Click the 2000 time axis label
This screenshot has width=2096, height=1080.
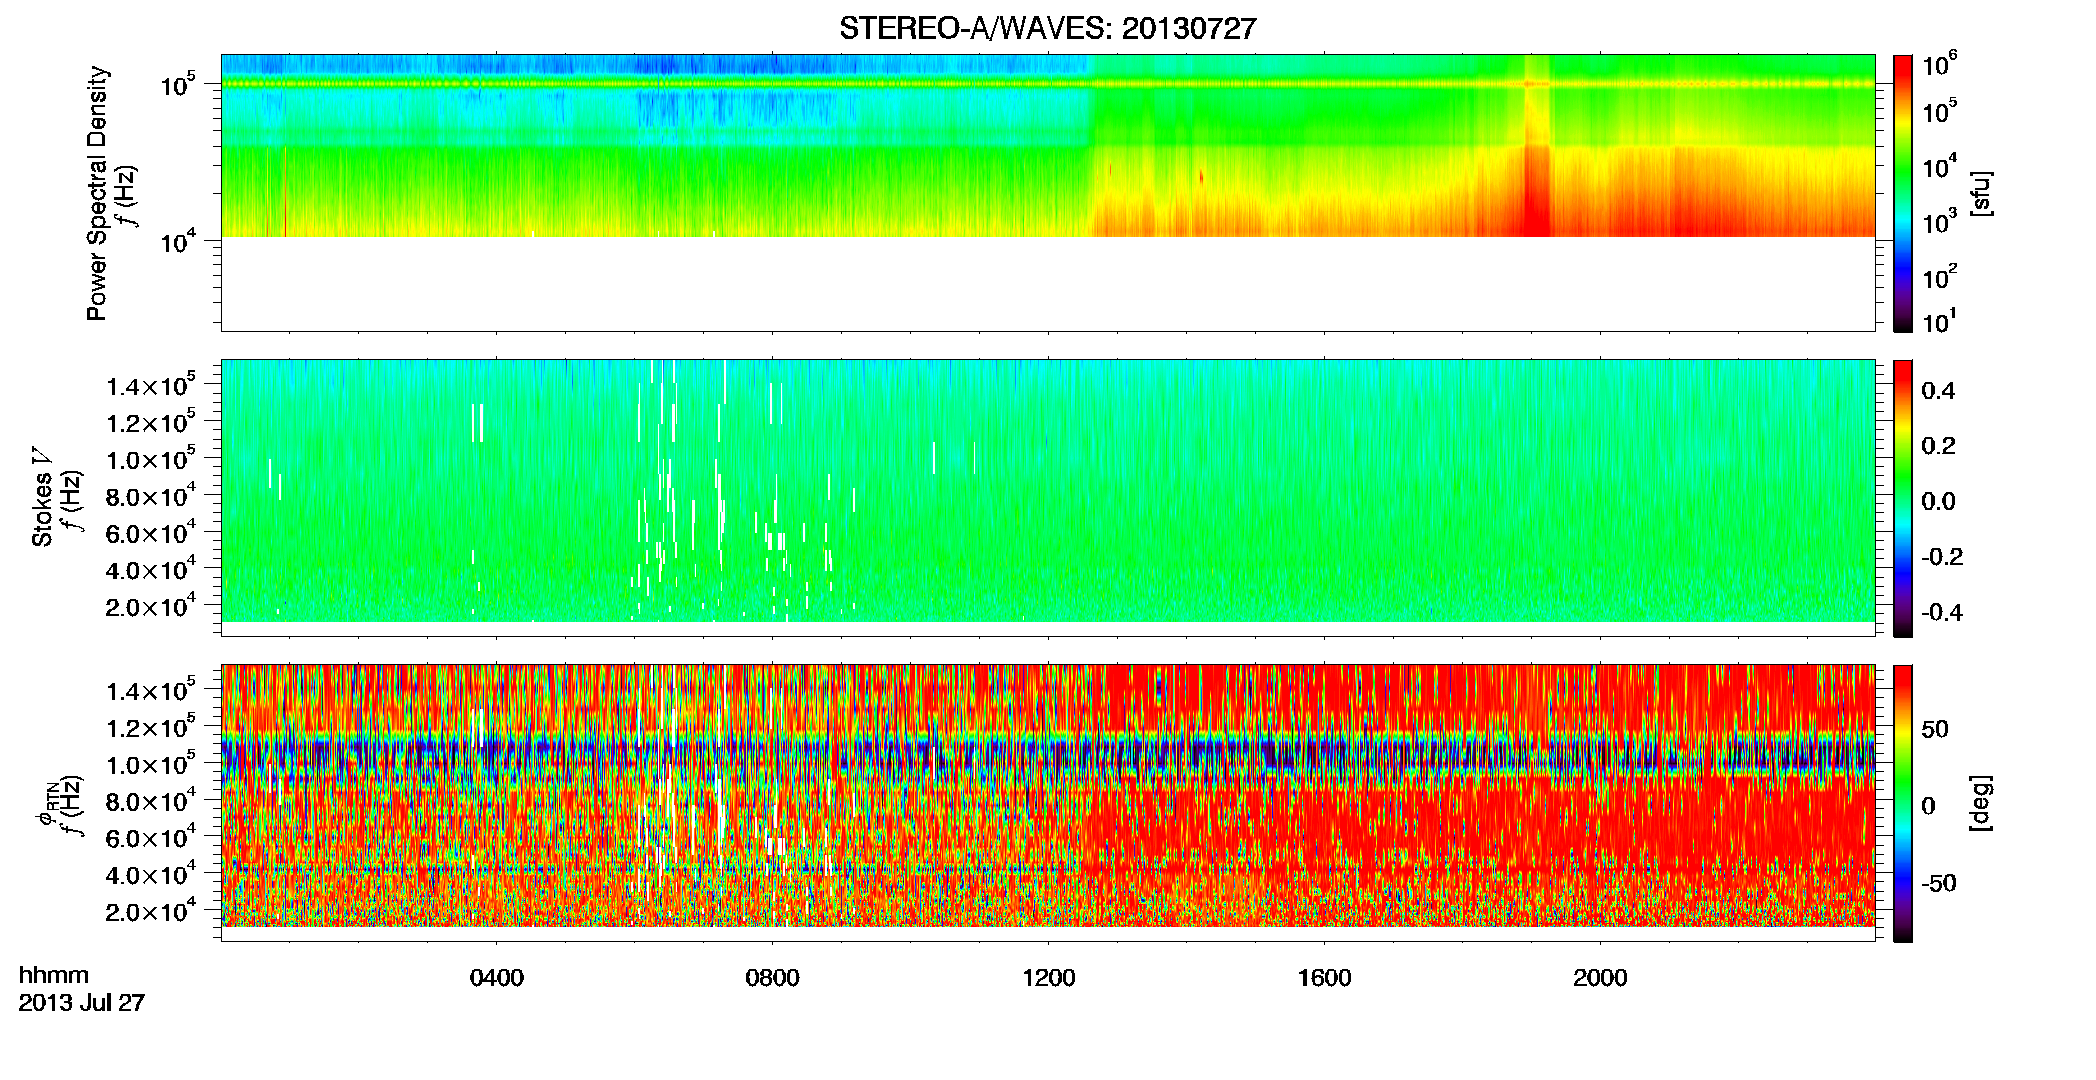click(x=1601, y=978)
